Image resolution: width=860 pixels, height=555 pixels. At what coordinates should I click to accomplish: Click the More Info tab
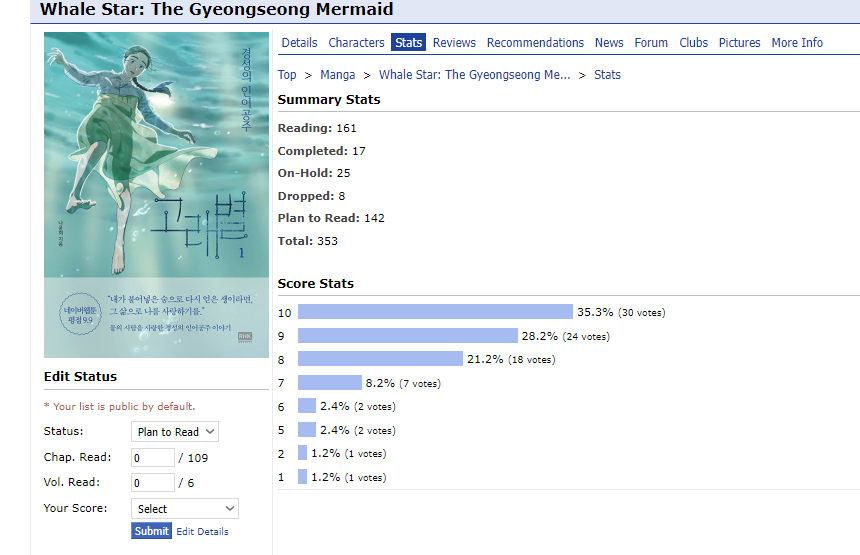[x=797, y=42]
